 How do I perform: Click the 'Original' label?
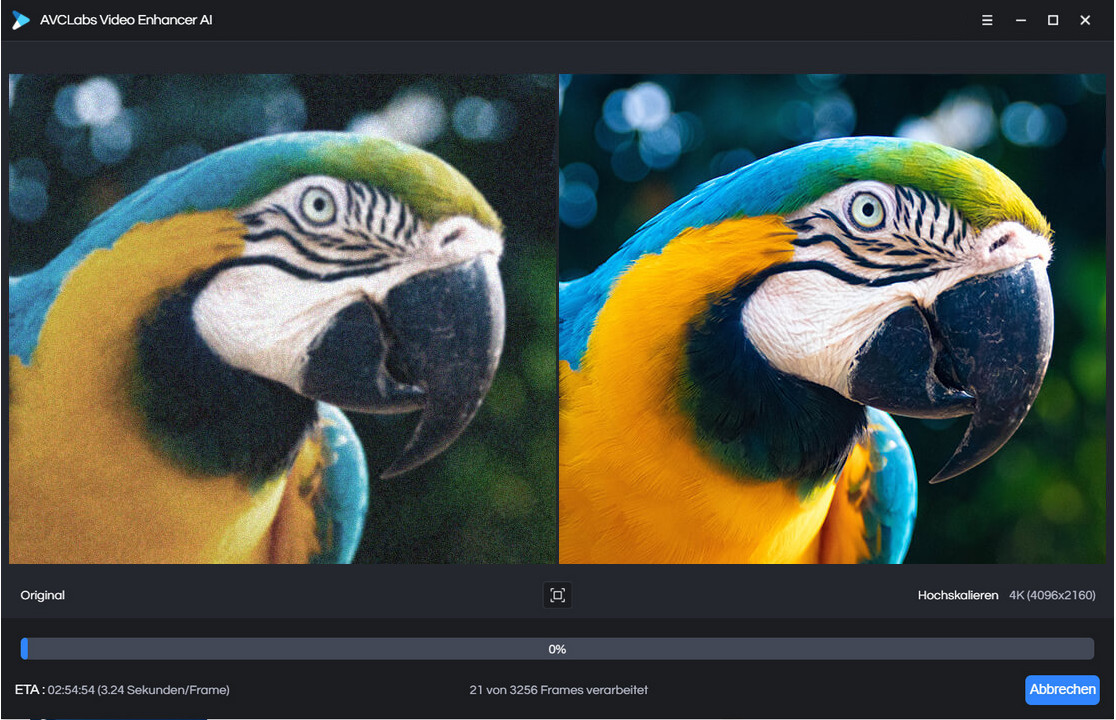click(43, 595)
